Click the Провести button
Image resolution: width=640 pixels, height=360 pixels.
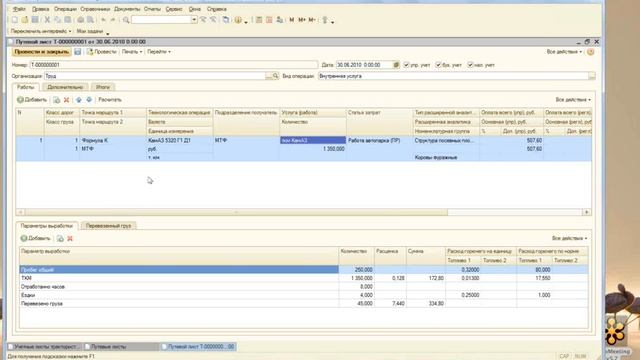[x=102, y=52]
